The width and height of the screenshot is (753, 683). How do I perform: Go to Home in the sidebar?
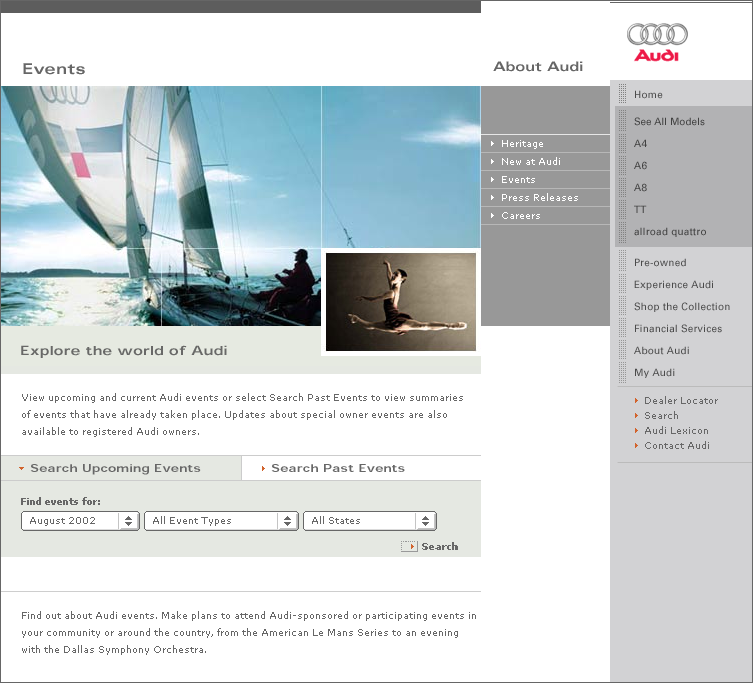tap(648, 94)
